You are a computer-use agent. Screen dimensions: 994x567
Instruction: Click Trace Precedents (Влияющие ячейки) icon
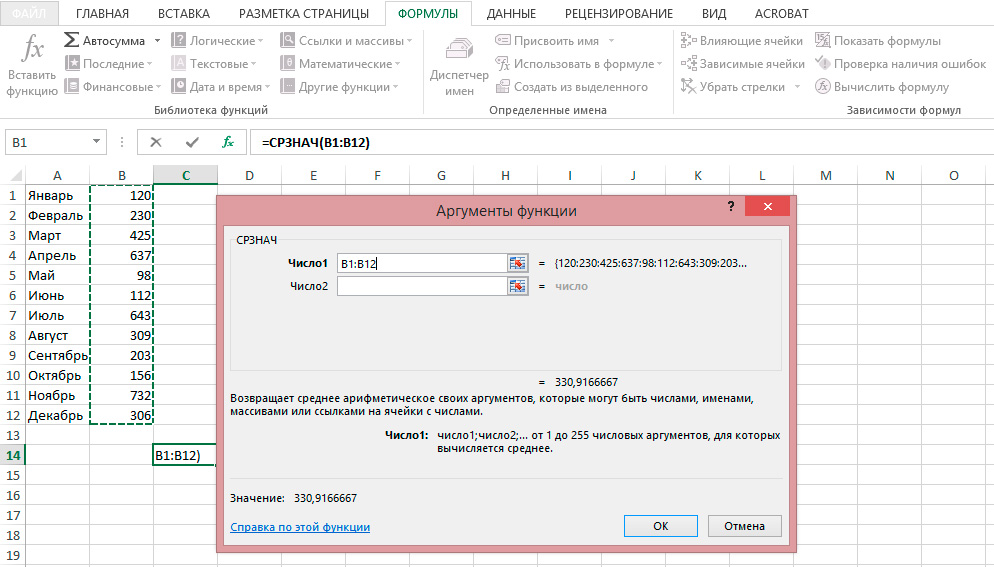tap(688, 41)
